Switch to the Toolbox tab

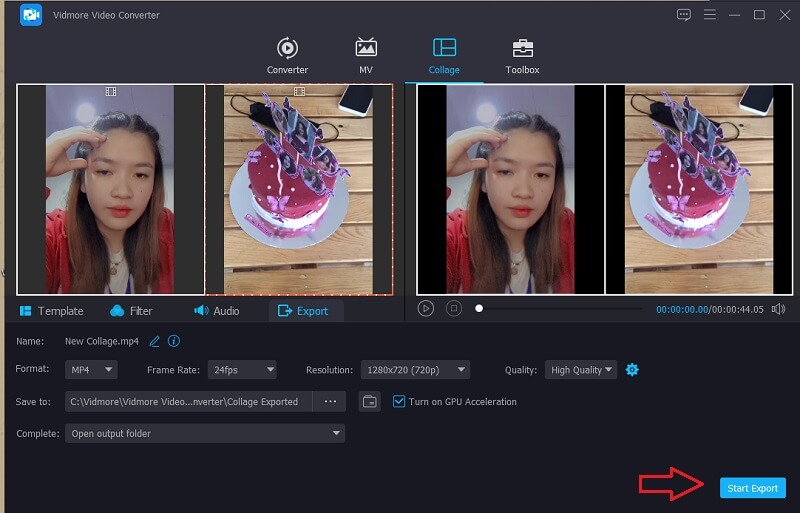pos(522,56)
